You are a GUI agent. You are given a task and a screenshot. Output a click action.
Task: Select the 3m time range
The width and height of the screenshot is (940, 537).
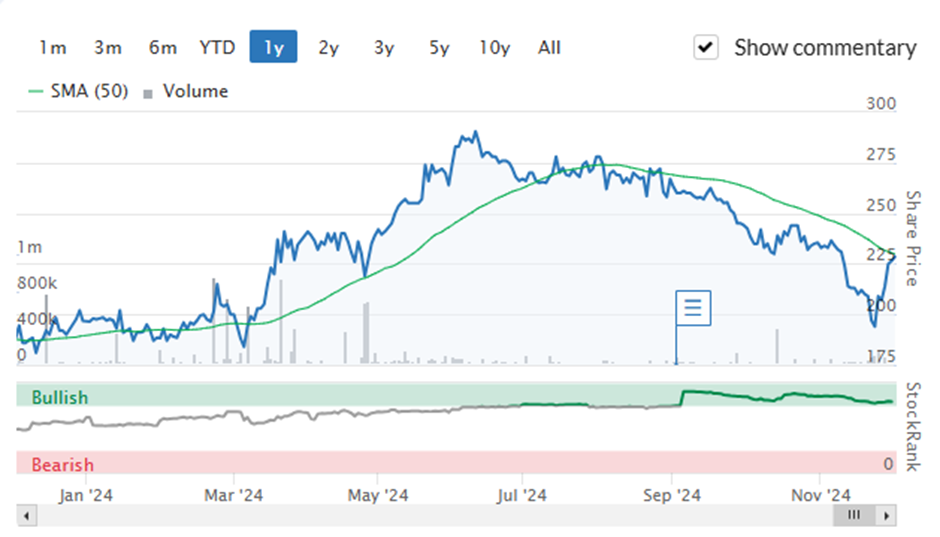point(108,47)
